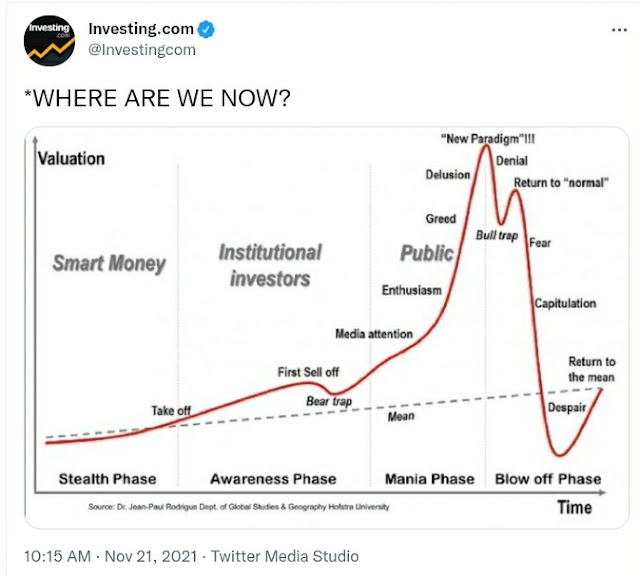The width and height of the screenshot is (640, 577).
Task: Click the Smart Money text in chart
Action: tap(109, 263)
